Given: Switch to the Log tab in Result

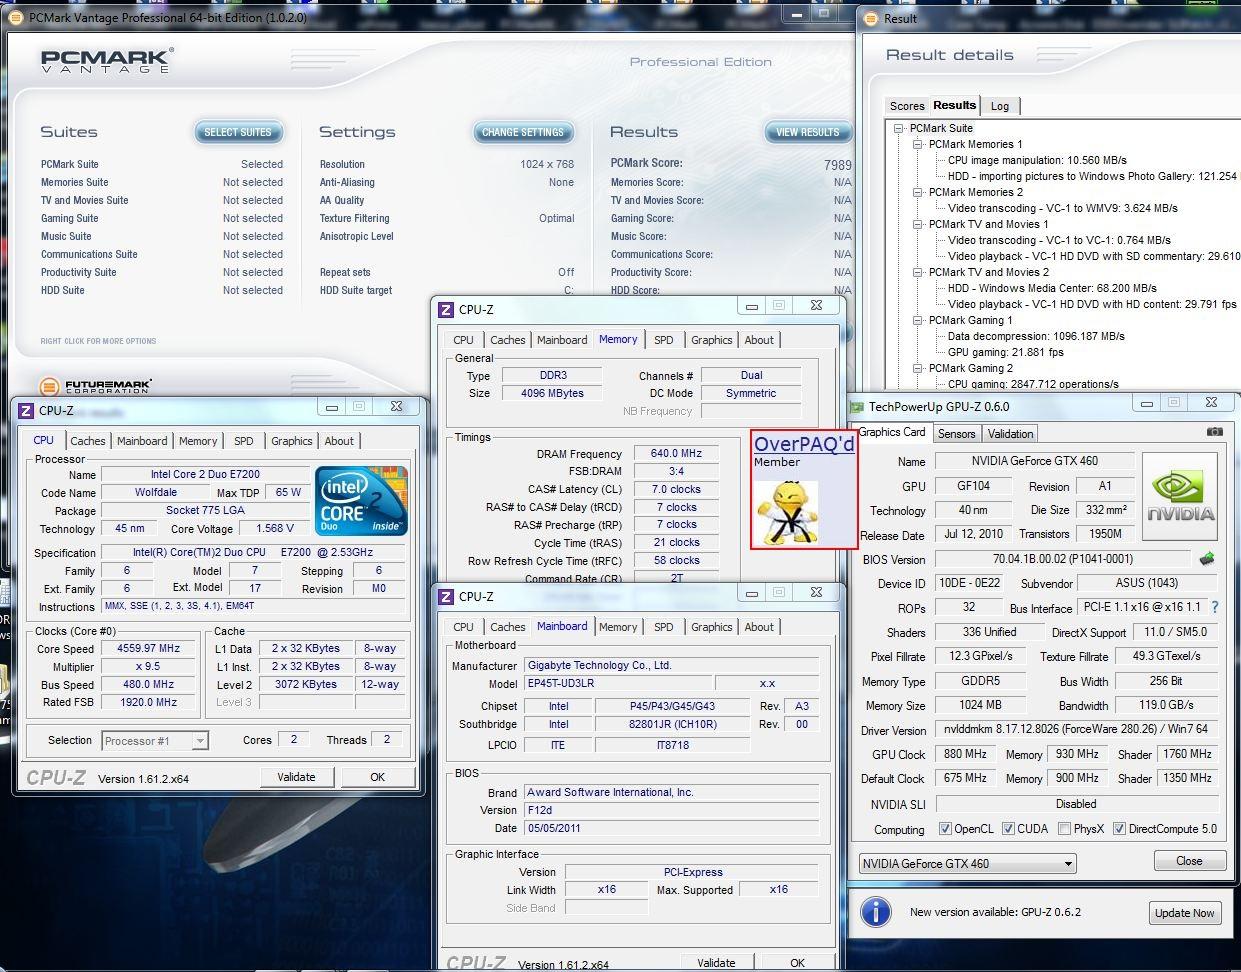Looking at the screenshot, I should [x=1000, y=106].
